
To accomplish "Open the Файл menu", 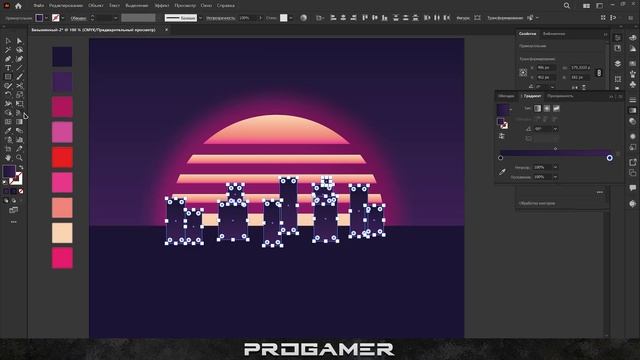I will click(39, 6).
